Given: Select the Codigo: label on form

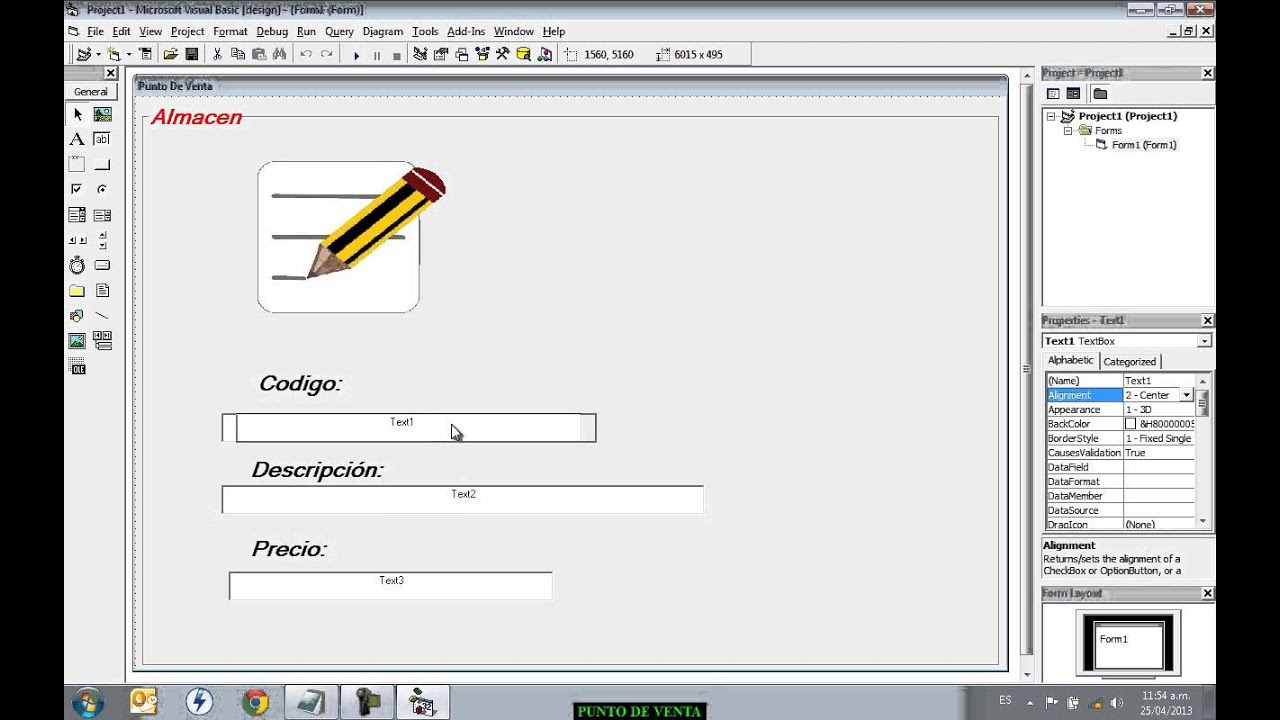Looking at the screenshot, I should coord(300,384).
